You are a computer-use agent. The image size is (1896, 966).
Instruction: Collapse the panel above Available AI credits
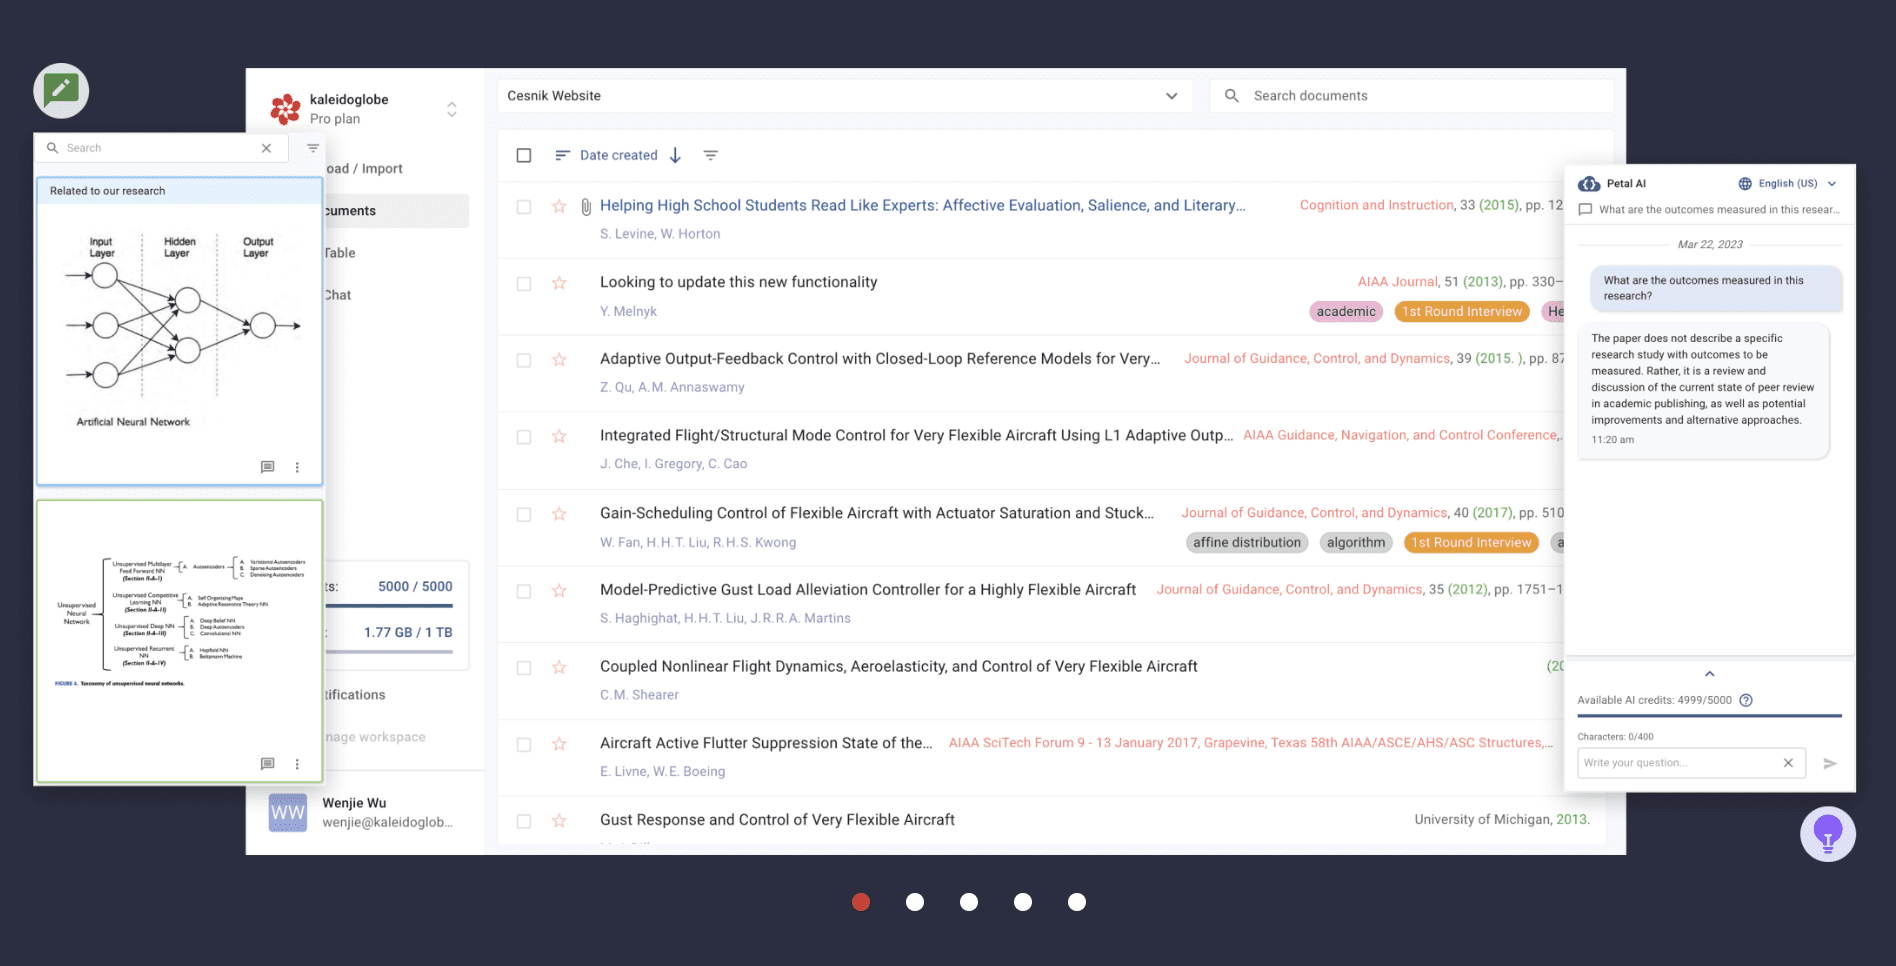pyautogui.click(x=1709, y=673)
